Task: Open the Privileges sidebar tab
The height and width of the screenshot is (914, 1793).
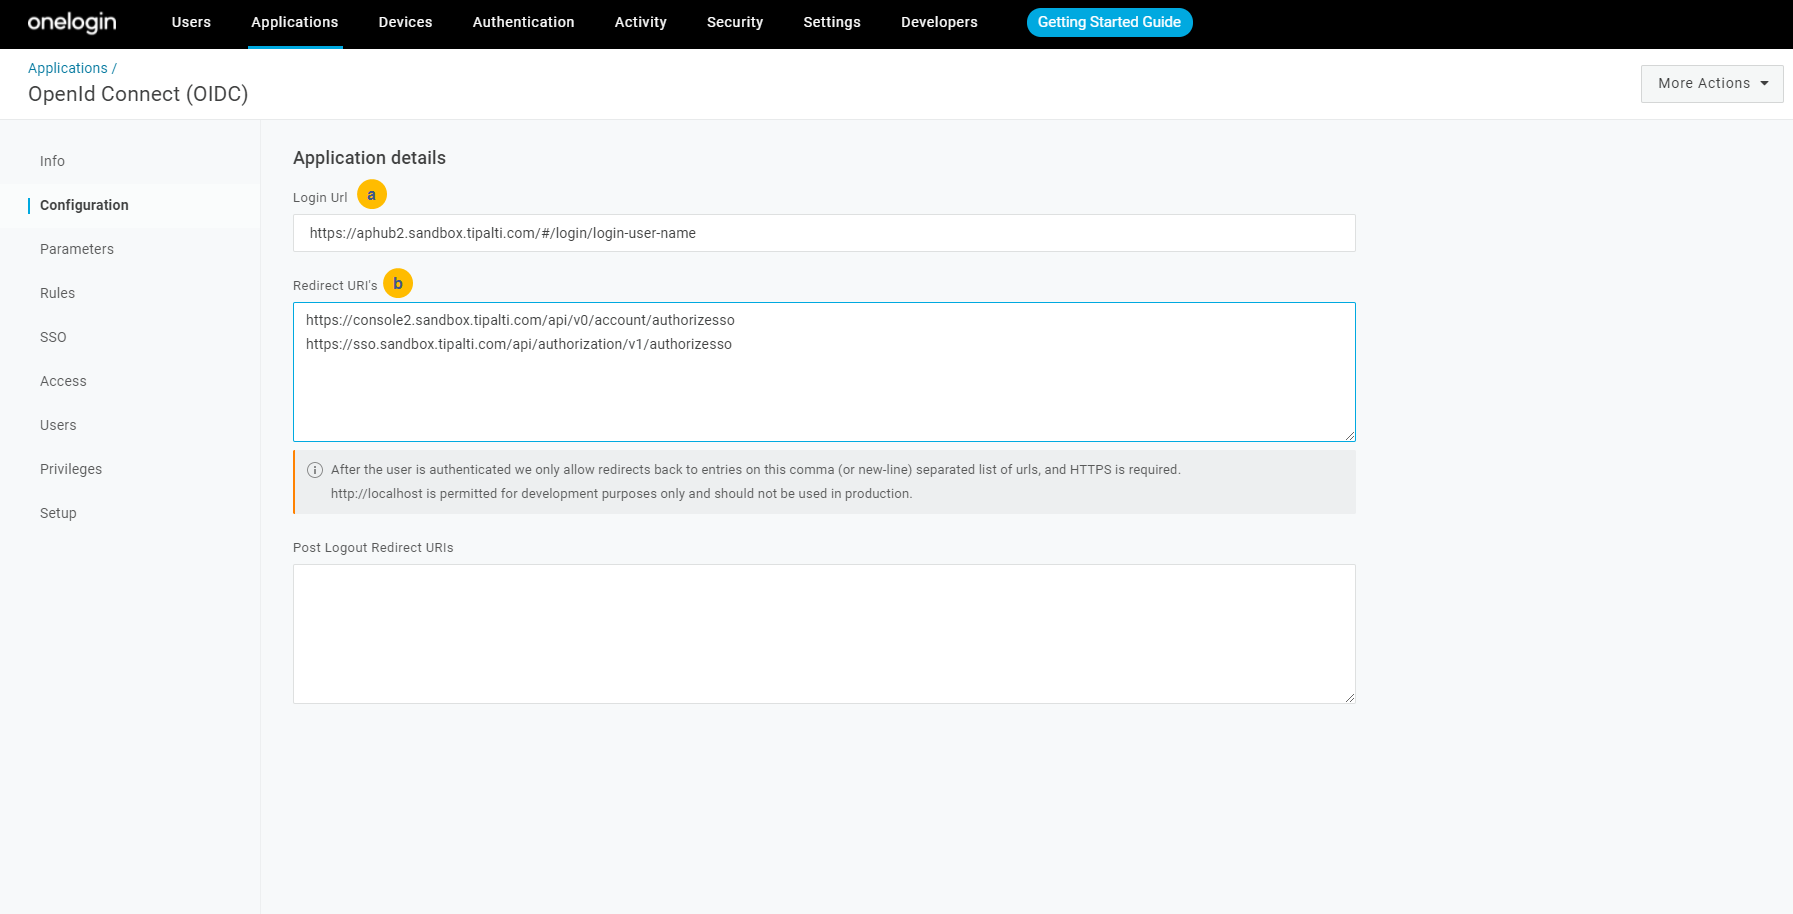Action: [71, 469]
